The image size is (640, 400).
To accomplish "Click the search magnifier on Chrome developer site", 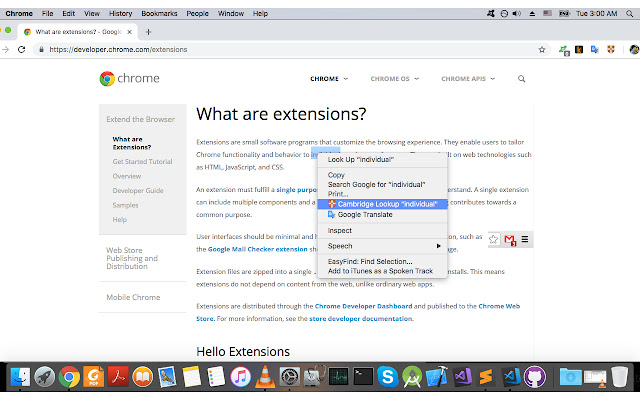I will 521,78.
